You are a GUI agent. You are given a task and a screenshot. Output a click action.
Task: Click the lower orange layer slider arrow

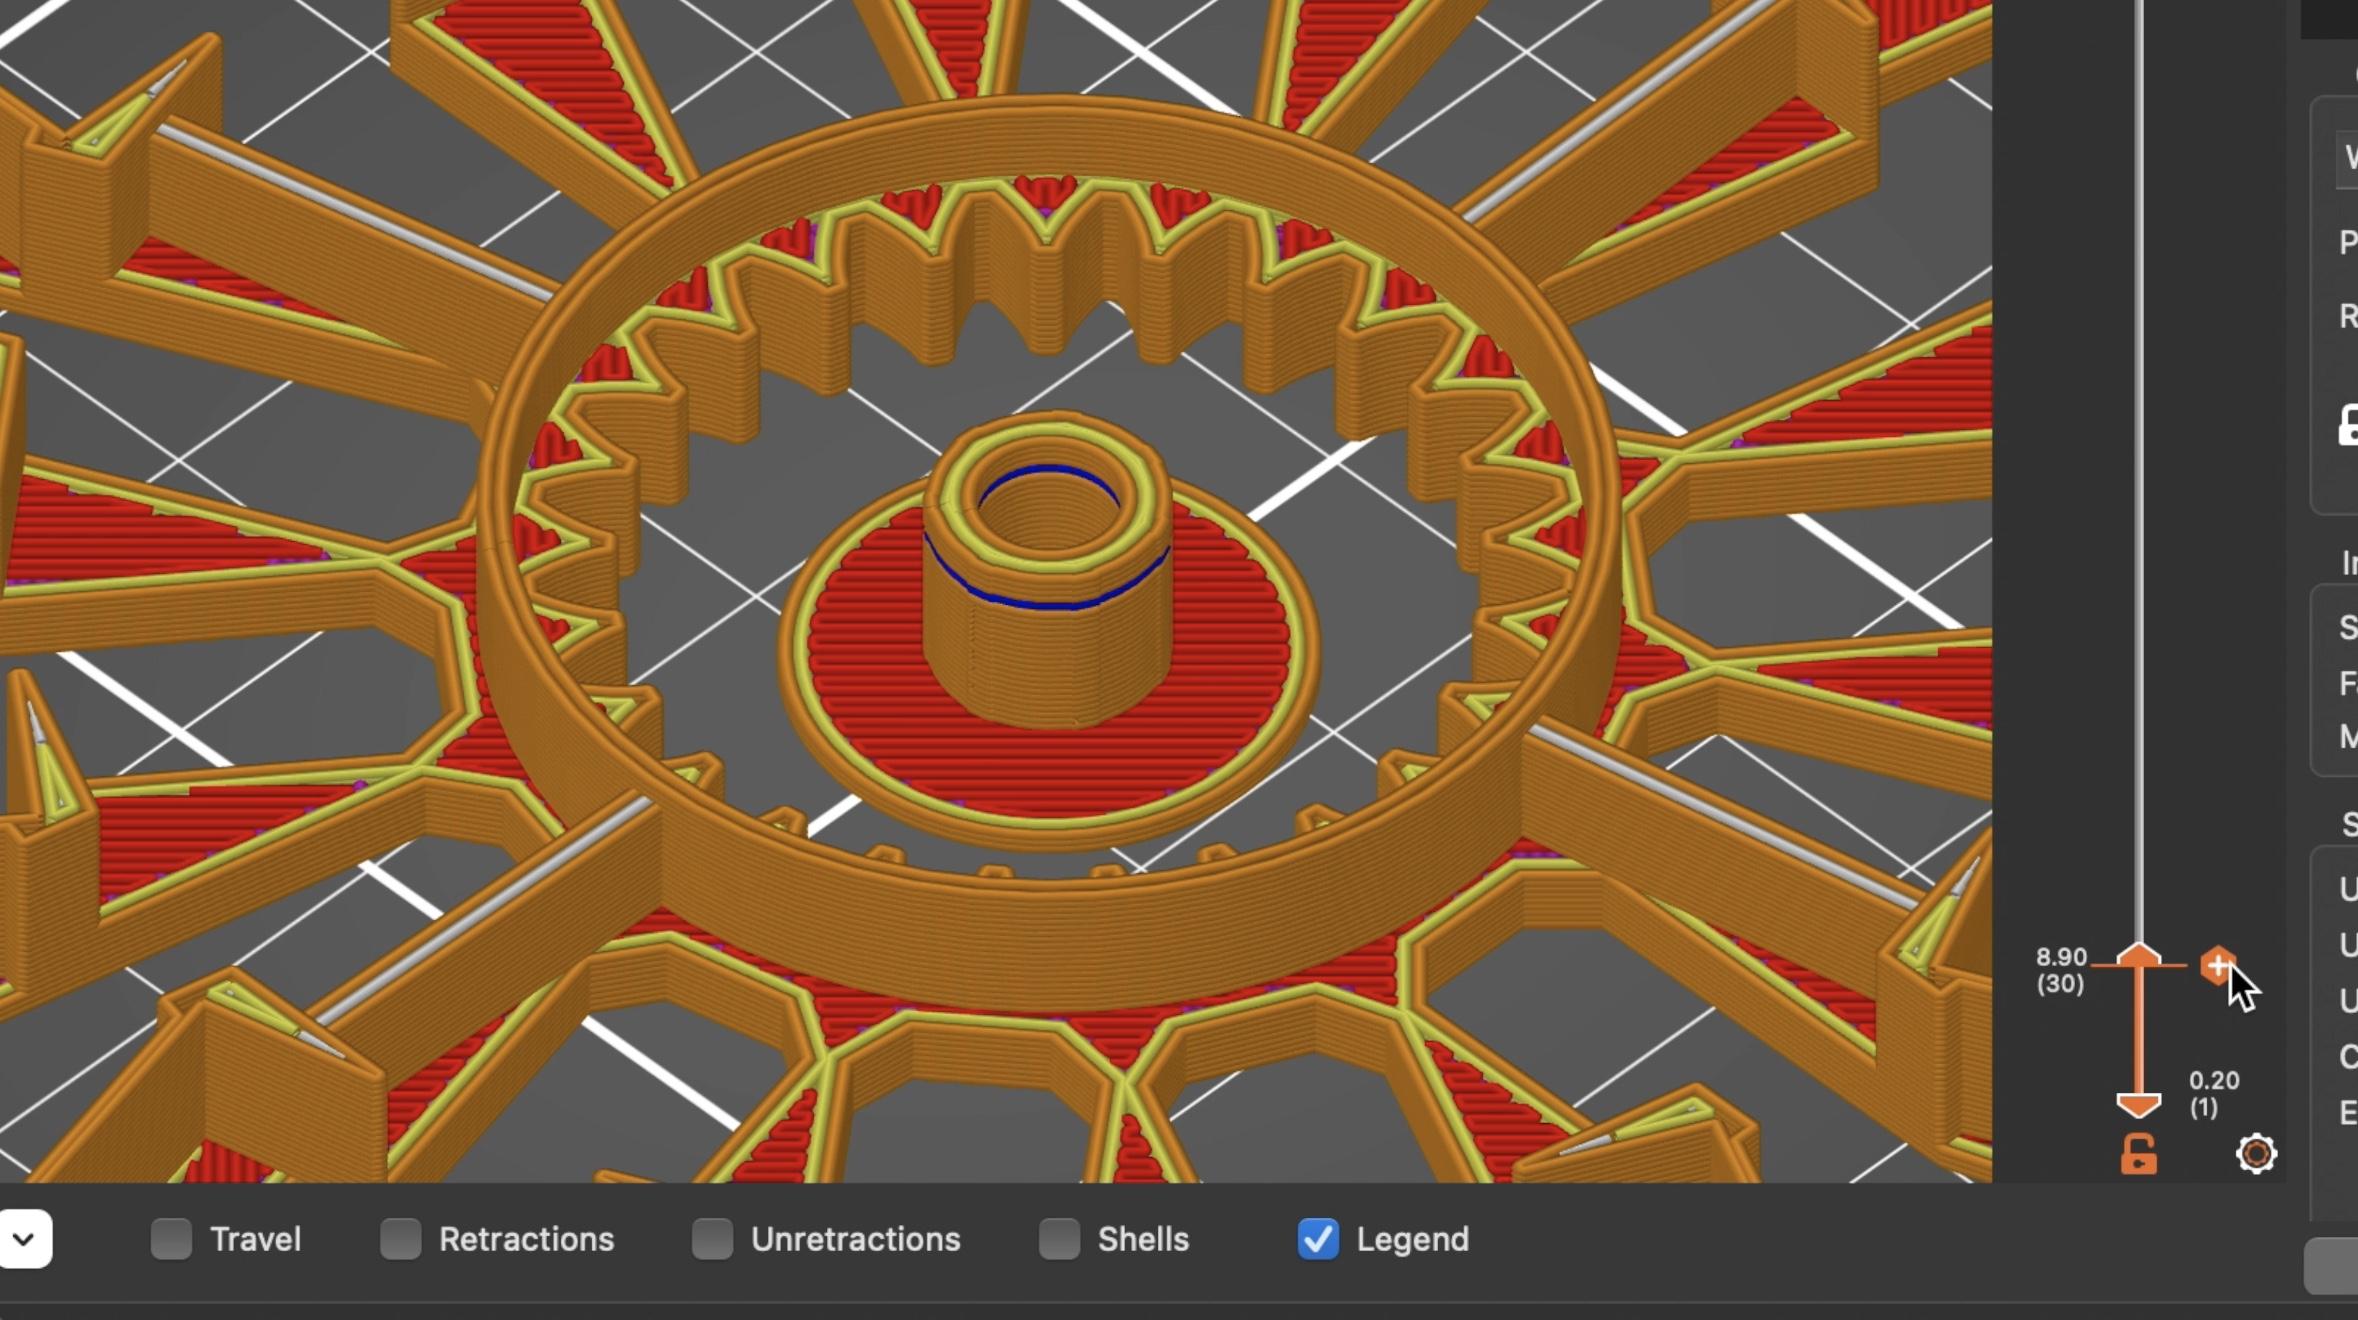(x=2139, y=1105)
